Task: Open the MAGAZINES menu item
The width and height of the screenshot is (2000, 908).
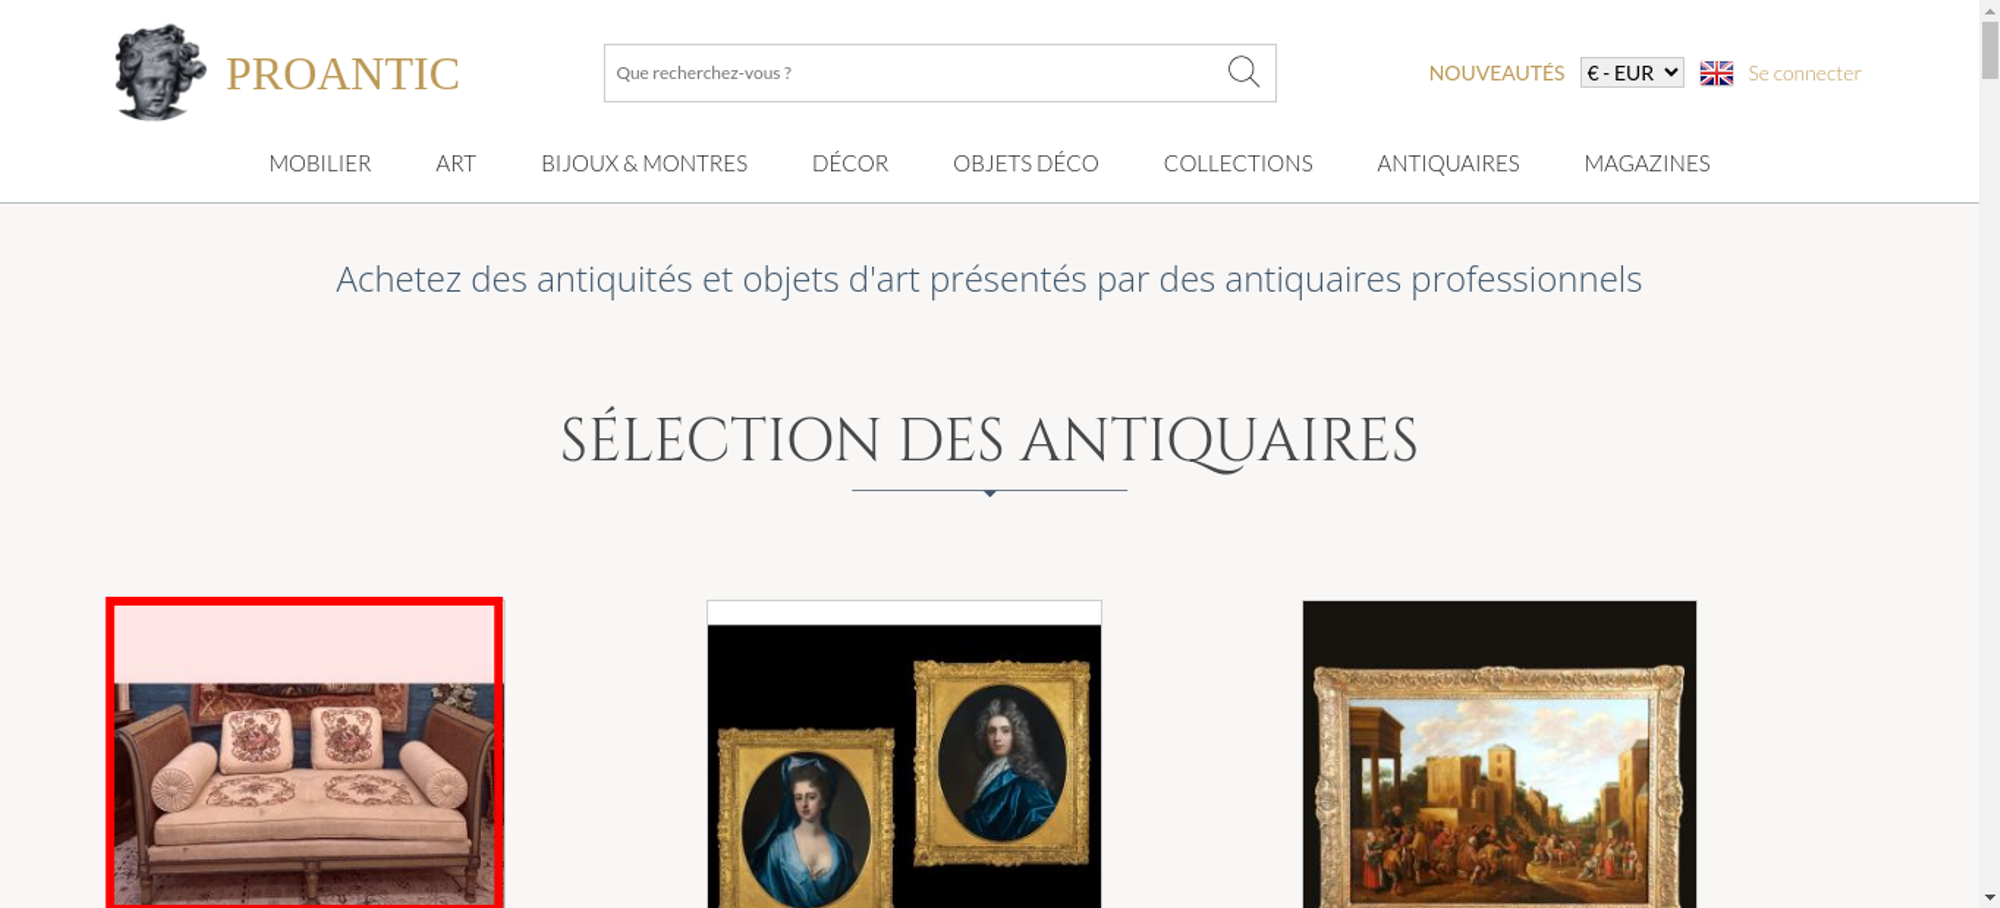Action: point(1647,163)
